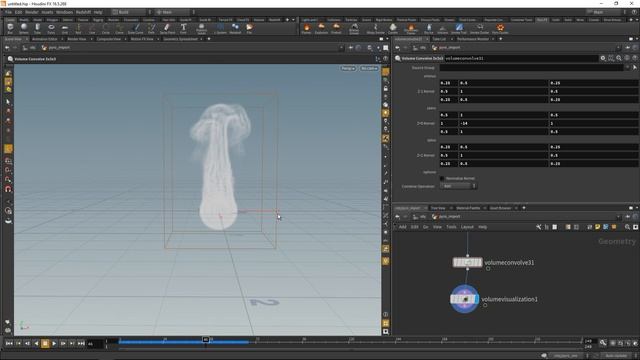Toggle the volumevisualization1 display flag
Viewport: 640px width, 360px height.
point(477,299)
